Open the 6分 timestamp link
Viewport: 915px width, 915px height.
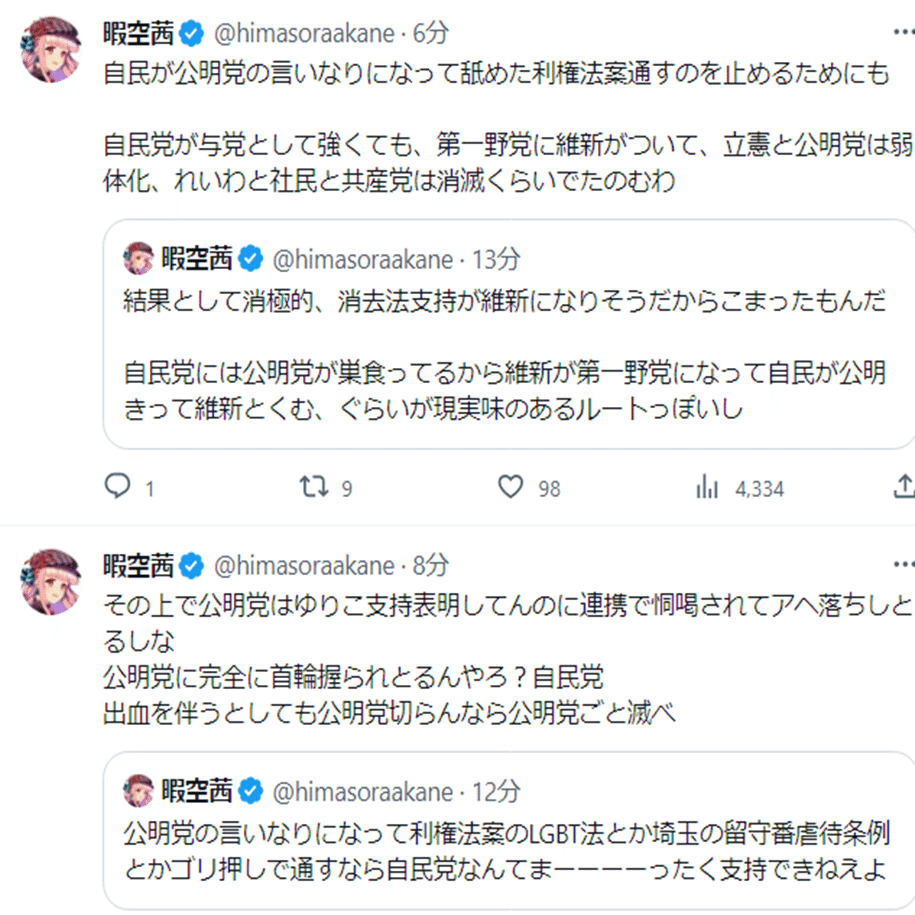coord(432,33)
